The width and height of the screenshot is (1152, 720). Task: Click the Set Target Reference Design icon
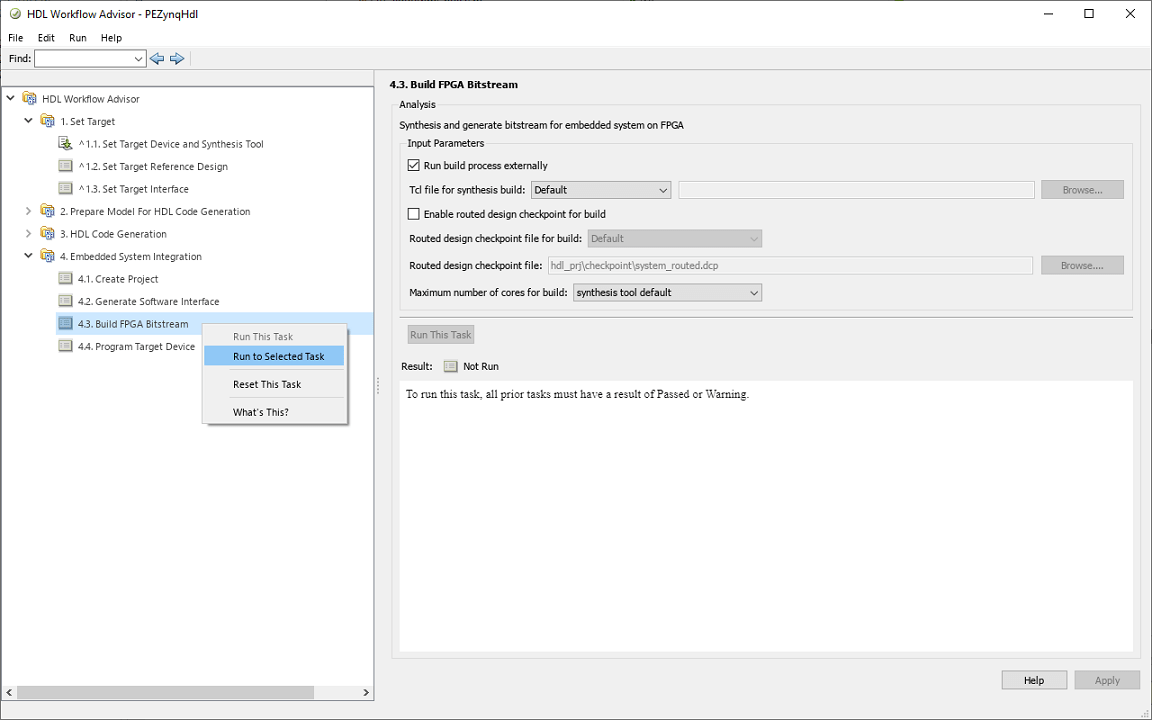(66, 166)
